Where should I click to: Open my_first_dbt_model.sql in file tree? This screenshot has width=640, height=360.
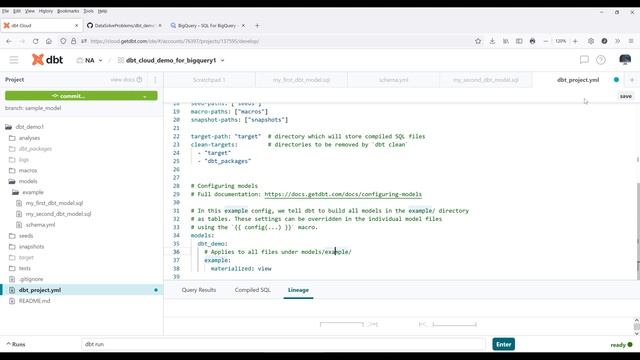54,203
